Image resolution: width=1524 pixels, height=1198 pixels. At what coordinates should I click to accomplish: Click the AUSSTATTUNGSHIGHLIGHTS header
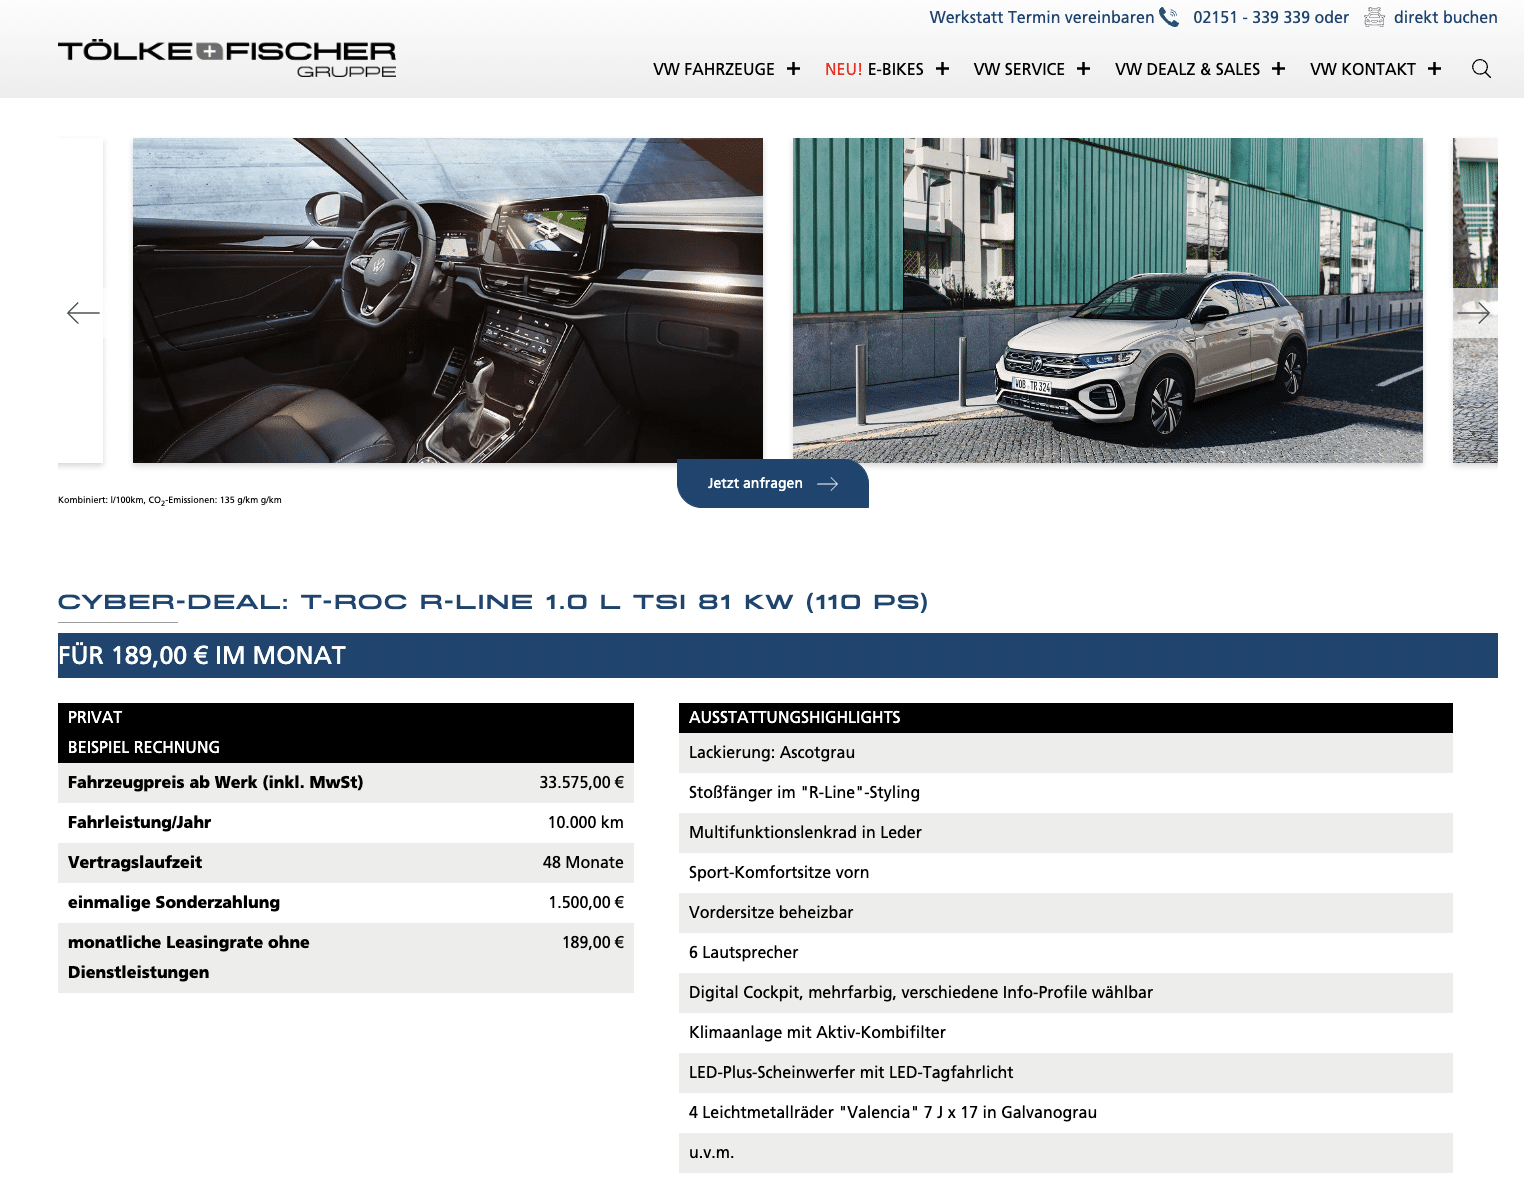point(1066,718)
